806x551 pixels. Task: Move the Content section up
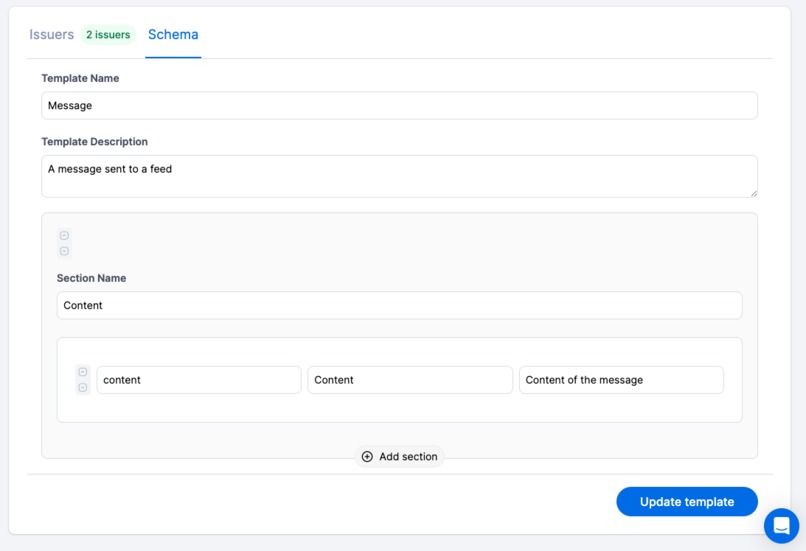(x=64, y=236)
